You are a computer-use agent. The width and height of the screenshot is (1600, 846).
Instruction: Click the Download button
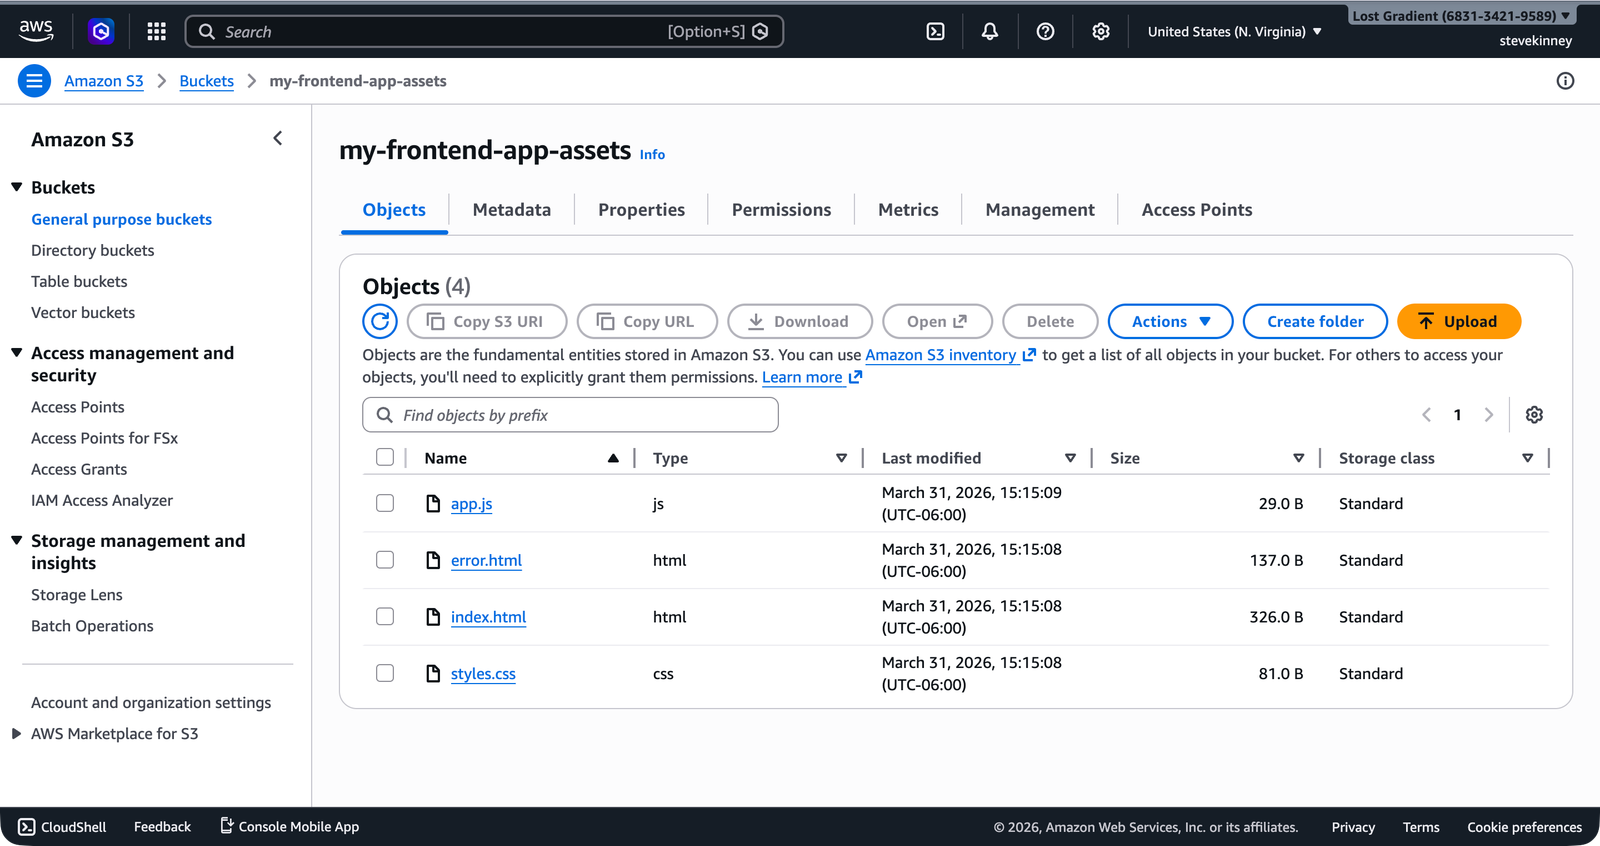click(800, 321)
